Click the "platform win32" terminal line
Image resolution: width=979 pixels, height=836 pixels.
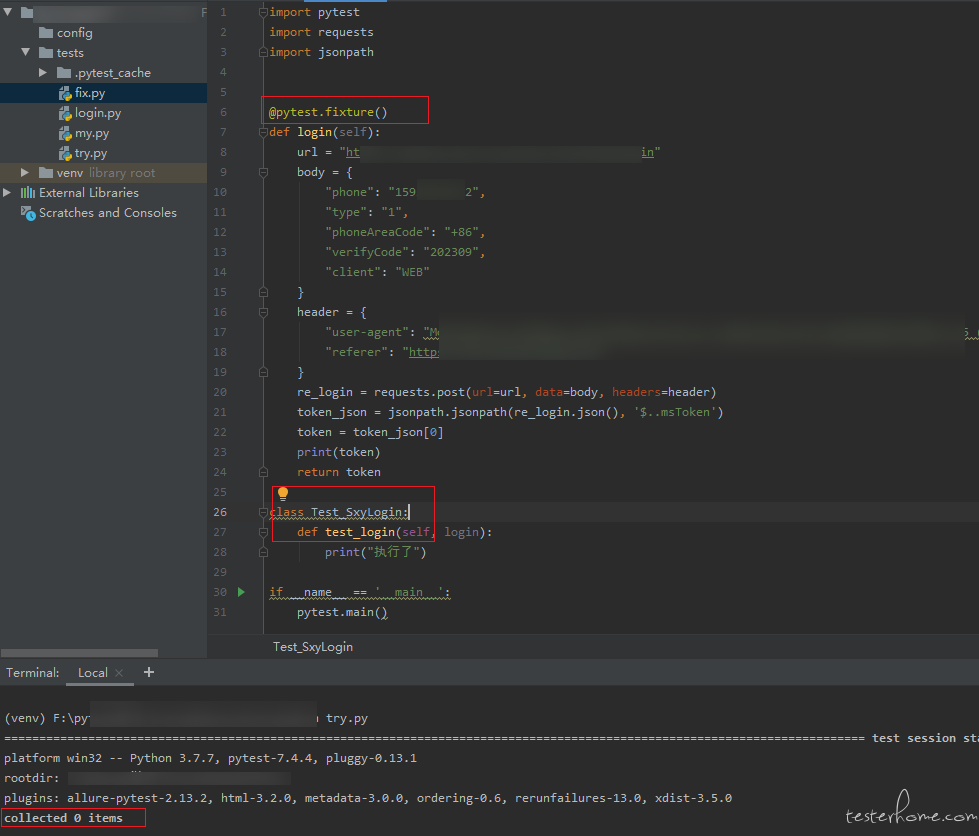210,758
